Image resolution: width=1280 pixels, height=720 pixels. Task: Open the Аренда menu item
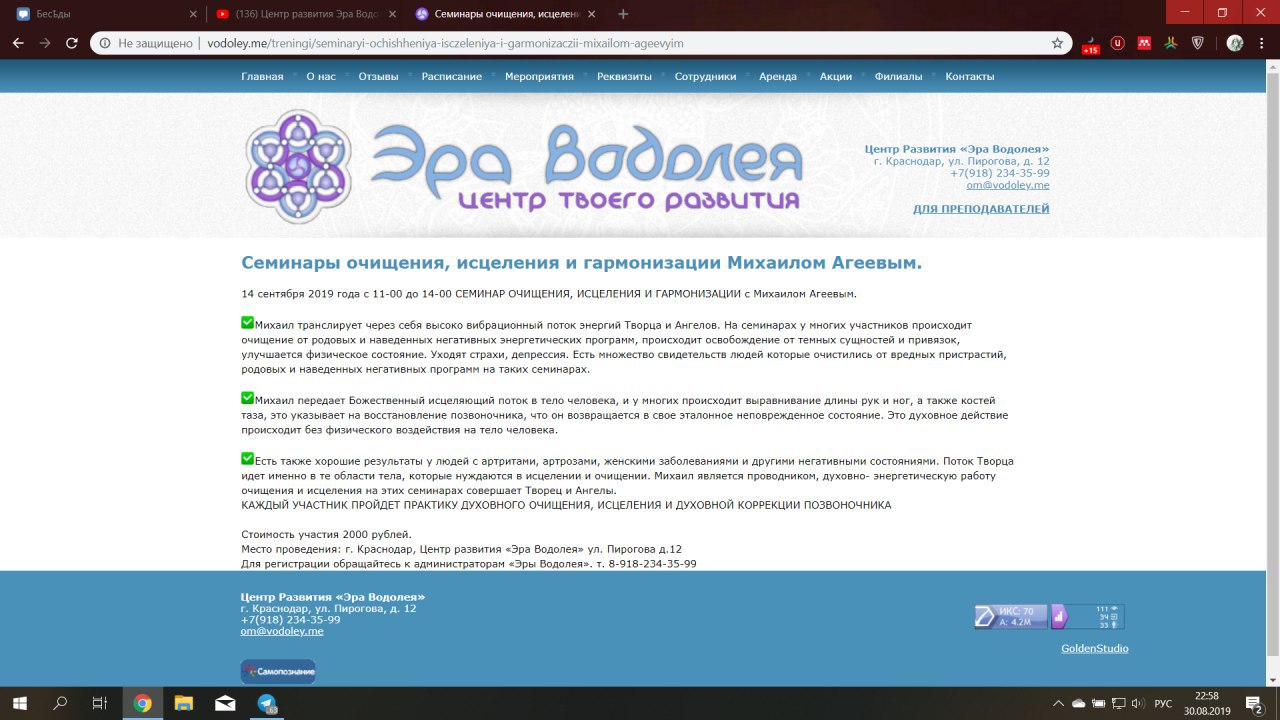[x=778, y=76]
